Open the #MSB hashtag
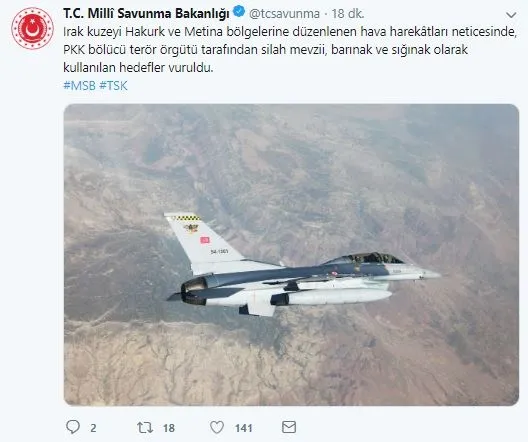The width and height of the screenshot is (528, 442). [79, 86]
